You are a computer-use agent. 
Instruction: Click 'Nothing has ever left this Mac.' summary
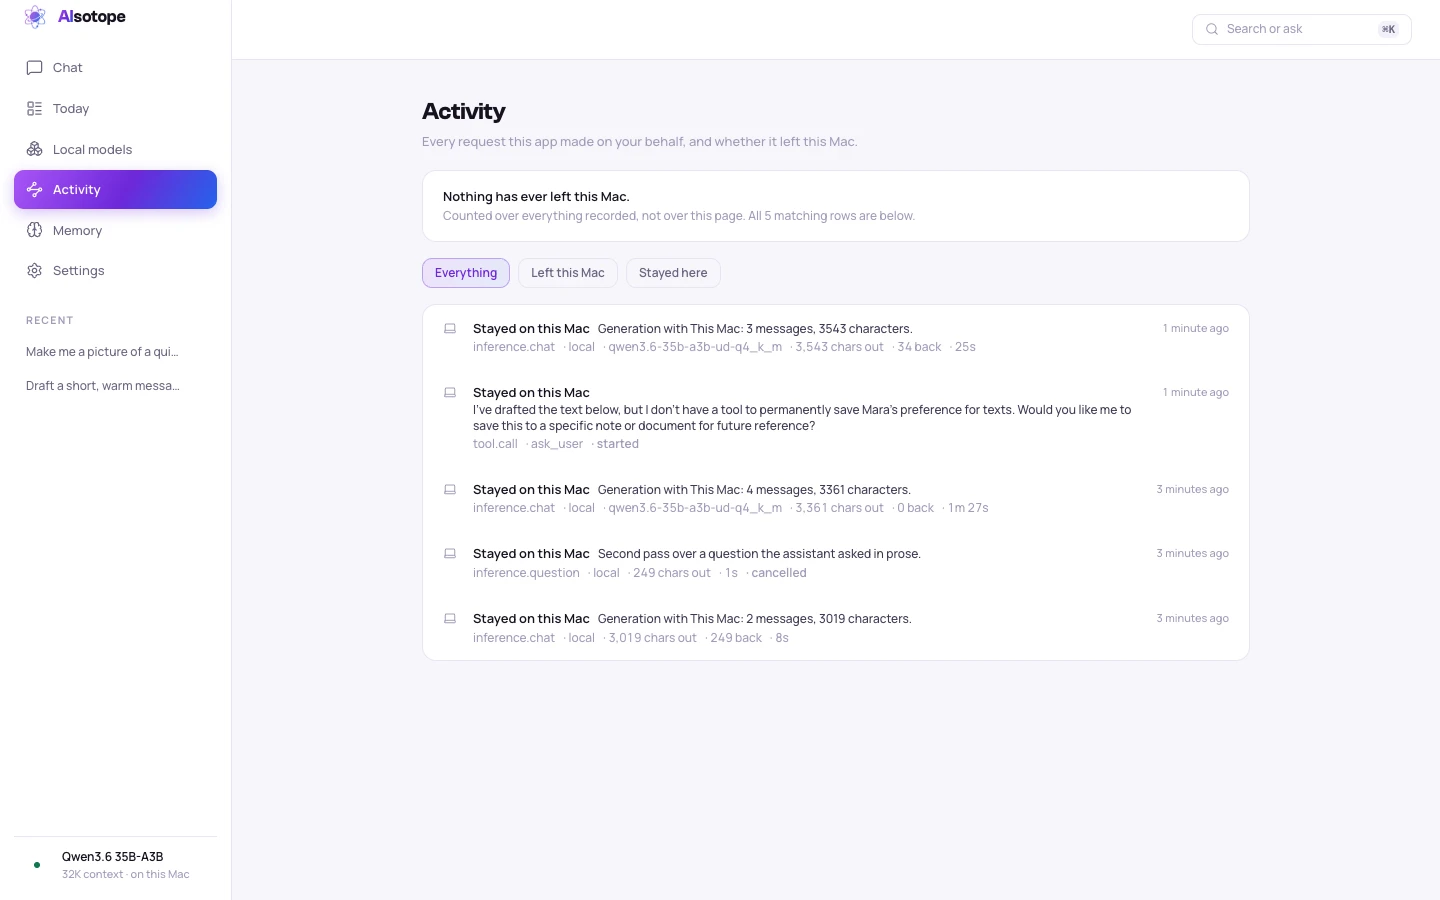(536, 197)
